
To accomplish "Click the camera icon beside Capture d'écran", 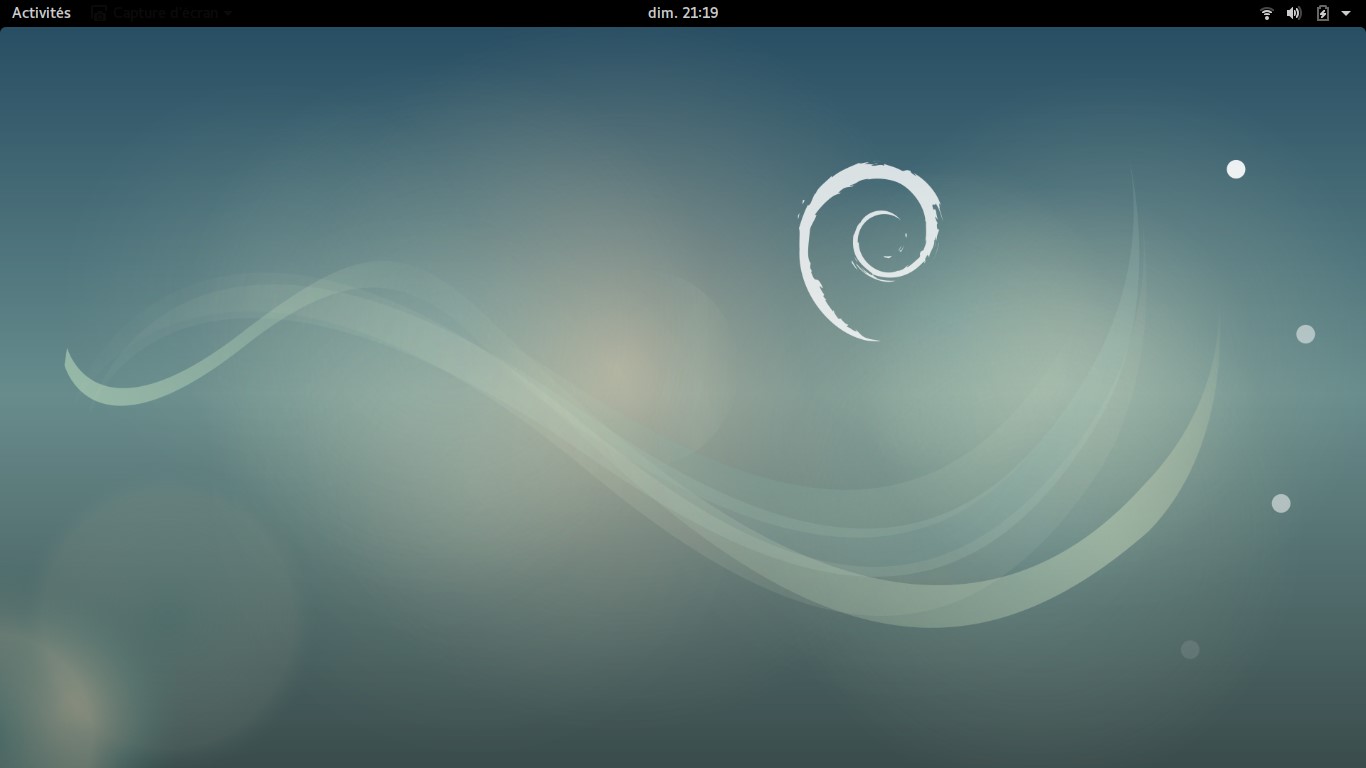I will 98,12.
